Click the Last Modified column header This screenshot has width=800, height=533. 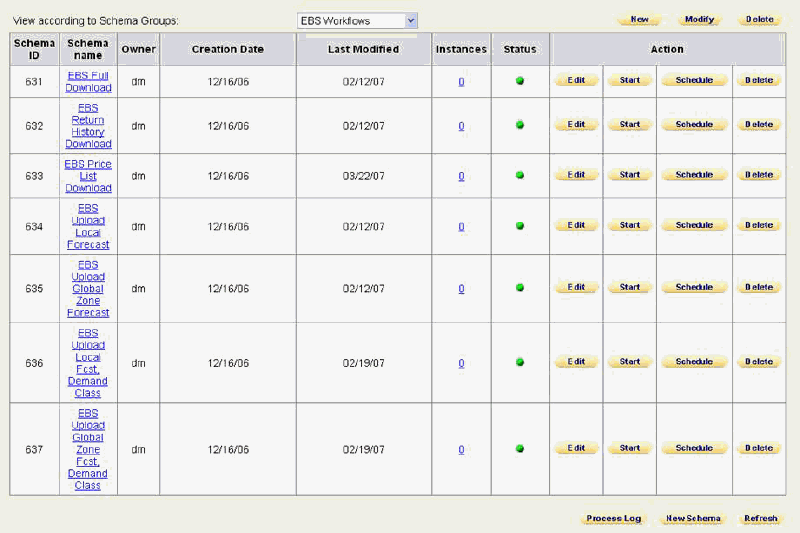(364, 49)
